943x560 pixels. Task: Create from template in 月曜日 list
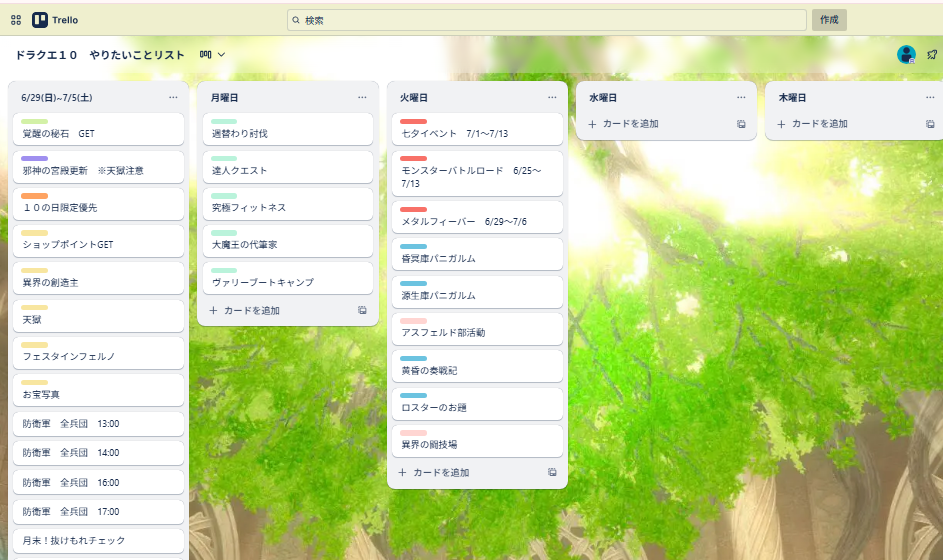362,310
